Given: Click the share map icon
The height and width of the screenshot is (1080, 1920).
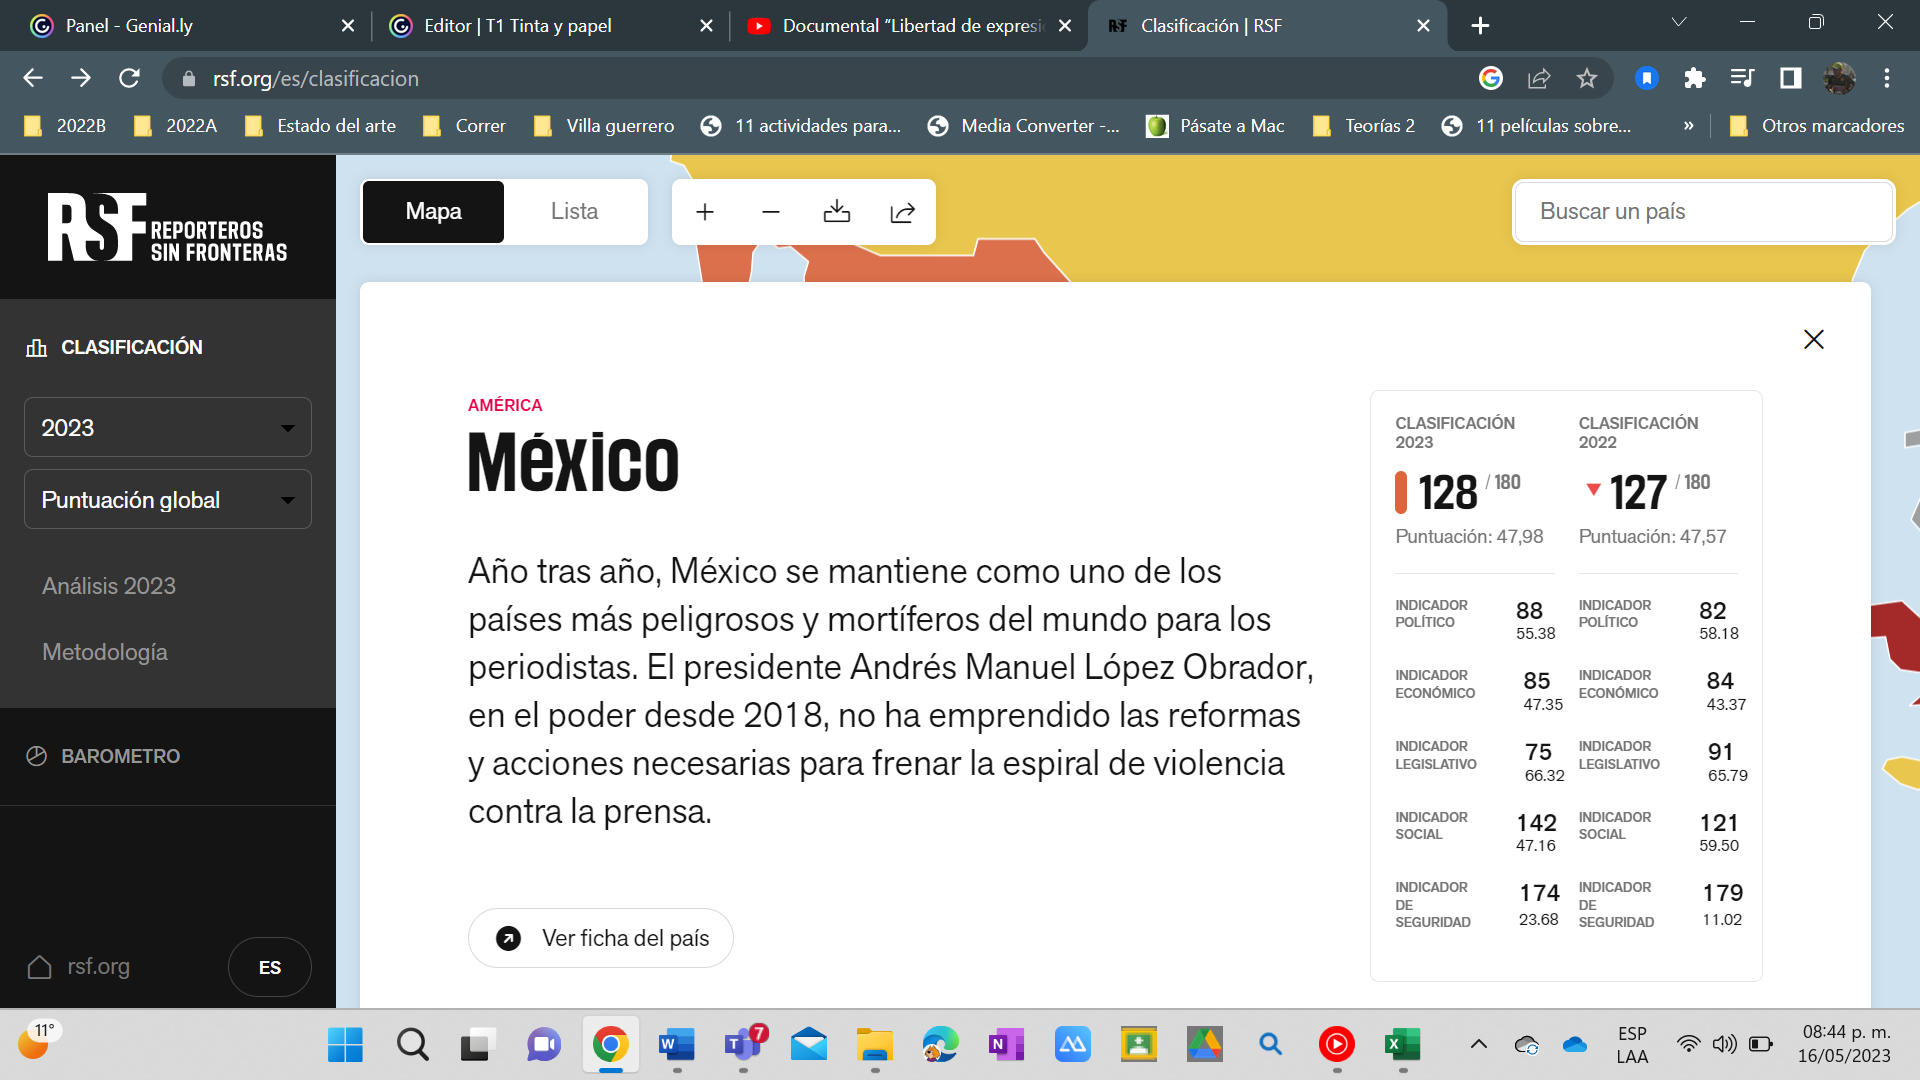Looking at the screenshot, I should (902, 212).
